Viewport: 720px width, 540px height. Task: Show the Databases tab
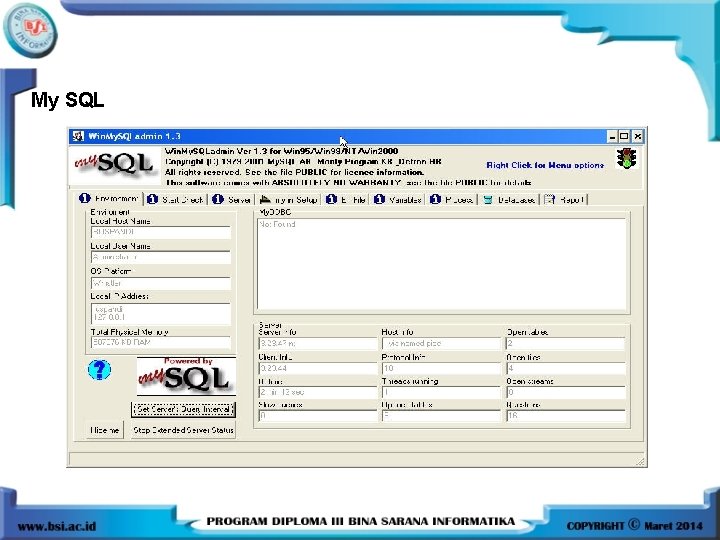tap(509, 199)
